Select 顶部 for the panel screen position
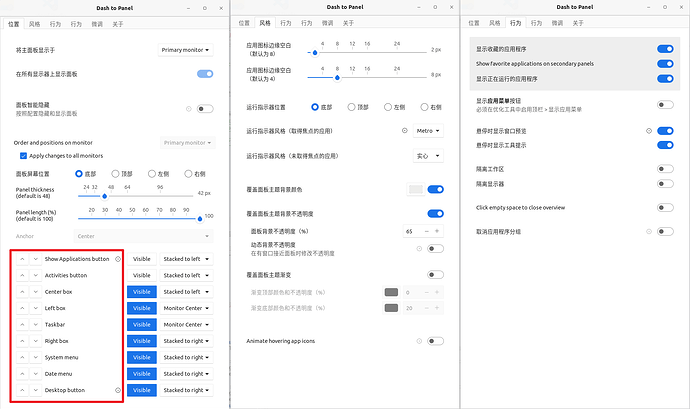This screenshot has width=690, height=409. click(x=115, y=174)
